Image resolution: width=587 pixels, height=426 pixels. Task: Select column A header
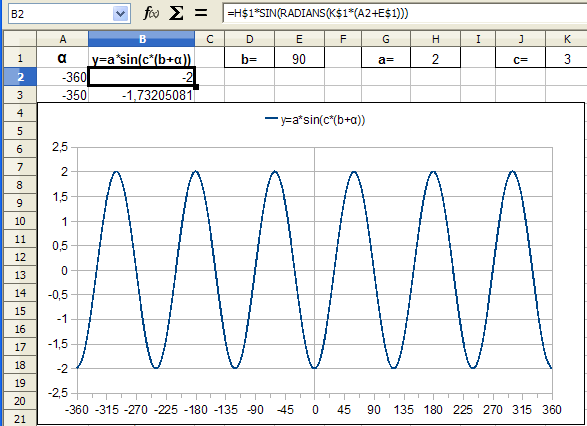63,39
